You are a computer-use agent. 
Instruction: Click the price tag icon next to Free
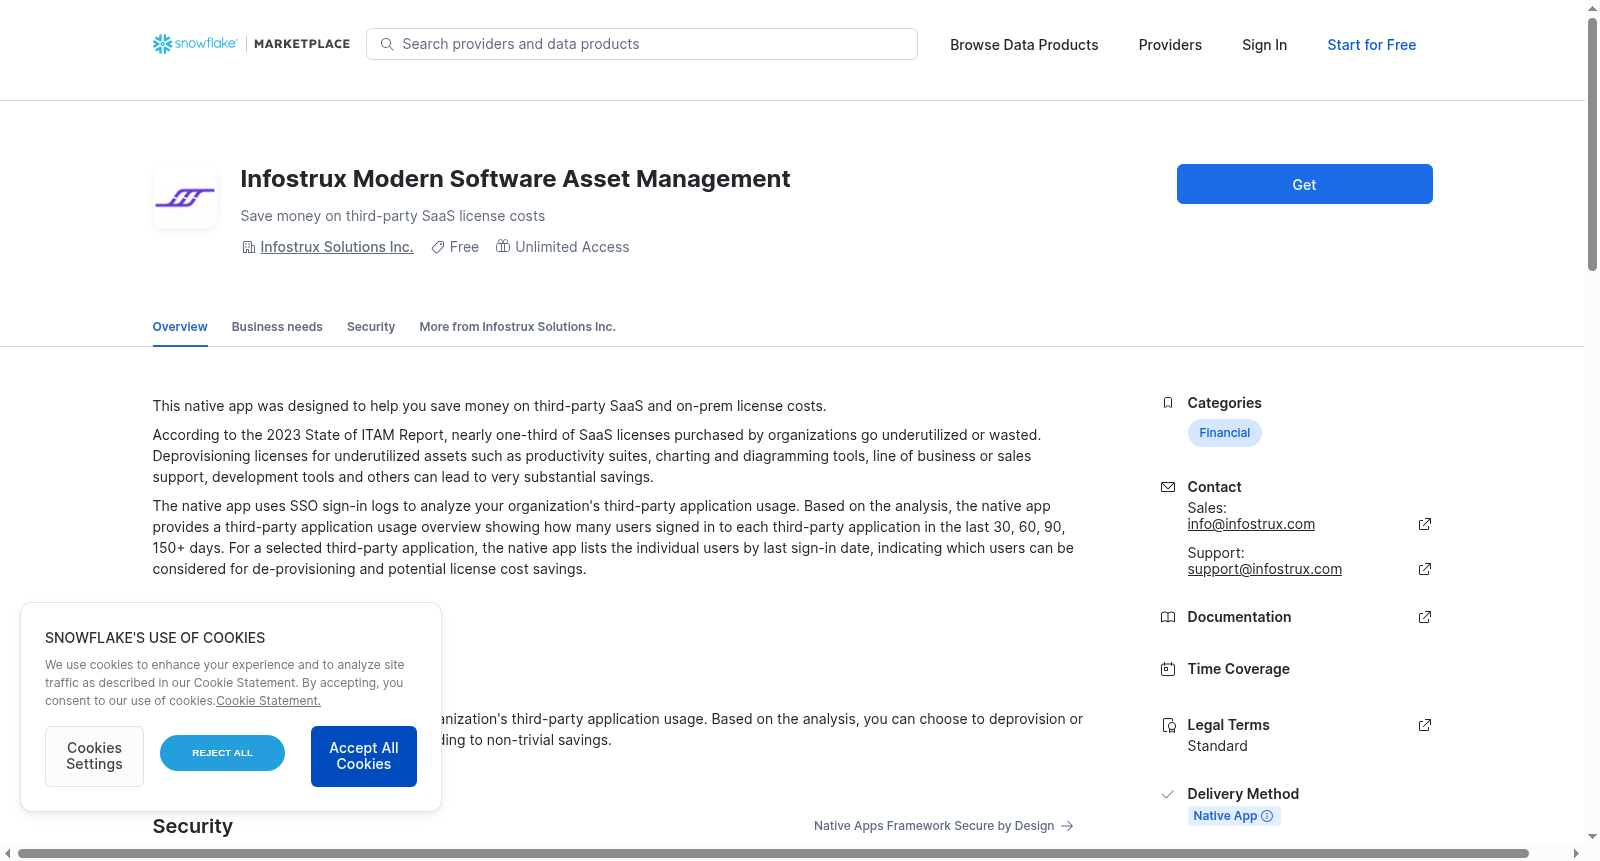pyautogui.click(x=438, y=247)
